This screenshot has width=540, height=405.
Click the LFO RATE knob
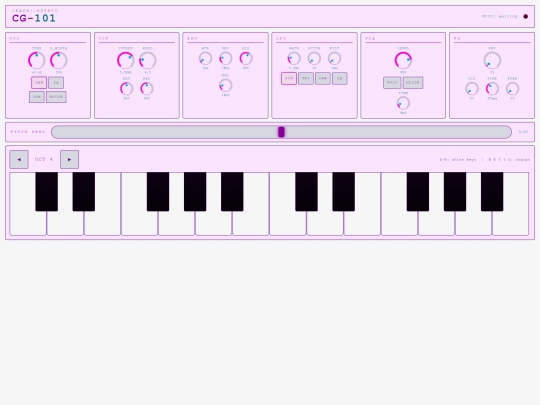click(294, 59)
